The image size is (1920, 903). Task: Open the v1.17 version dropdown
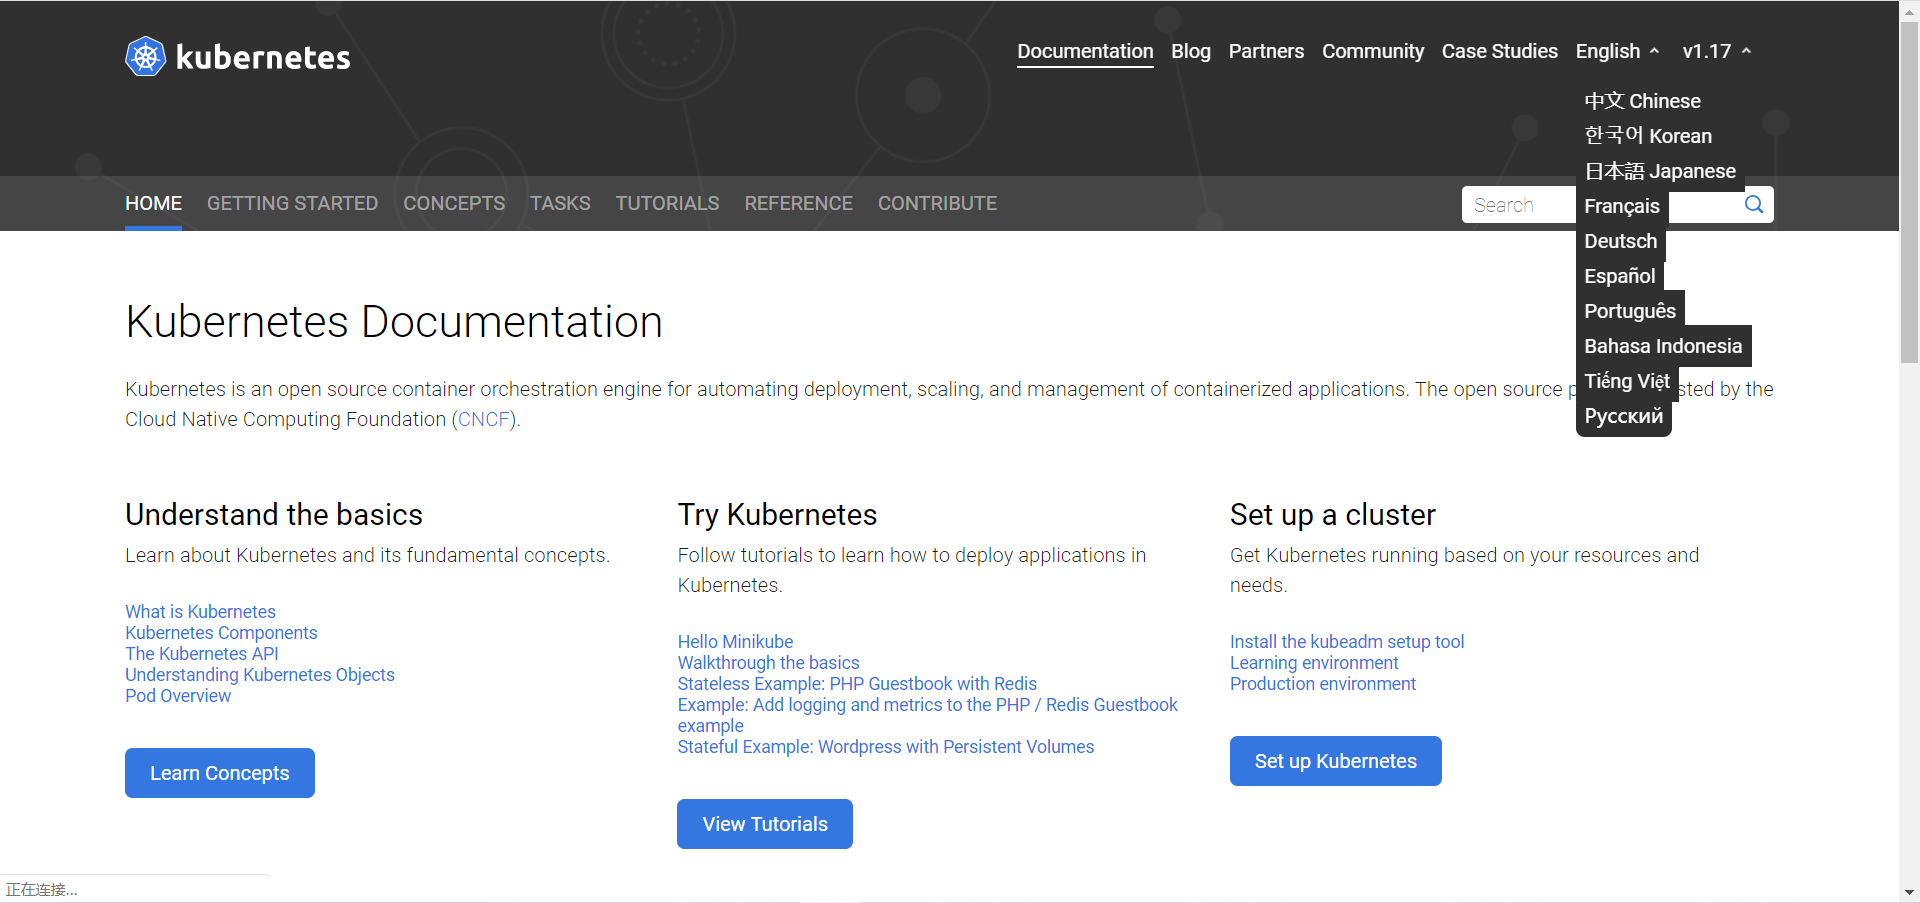point(1716,51)
